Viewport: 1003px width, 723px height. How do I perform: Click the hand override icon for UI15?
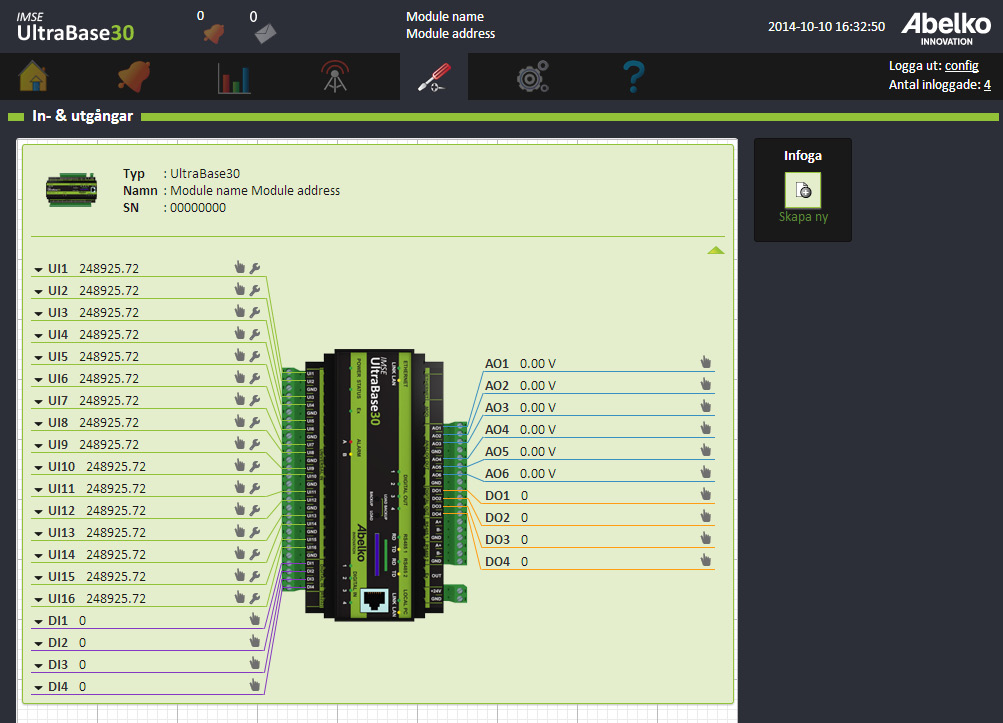(x=240, y=575)
